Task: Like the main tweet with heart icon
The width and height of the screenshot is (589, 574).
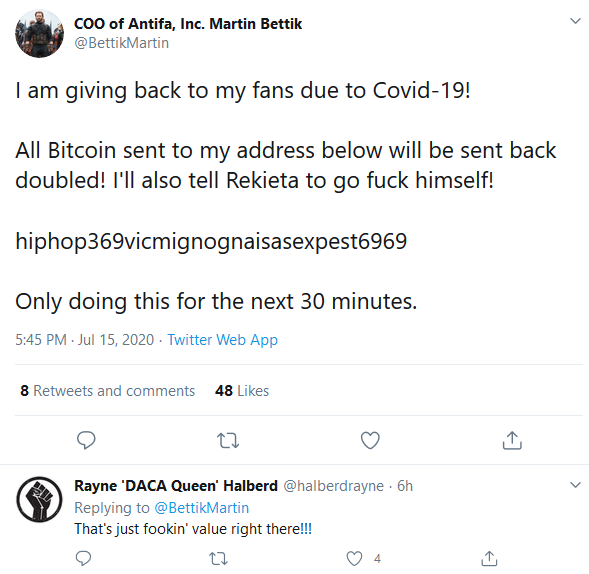Action: point(370,440)
